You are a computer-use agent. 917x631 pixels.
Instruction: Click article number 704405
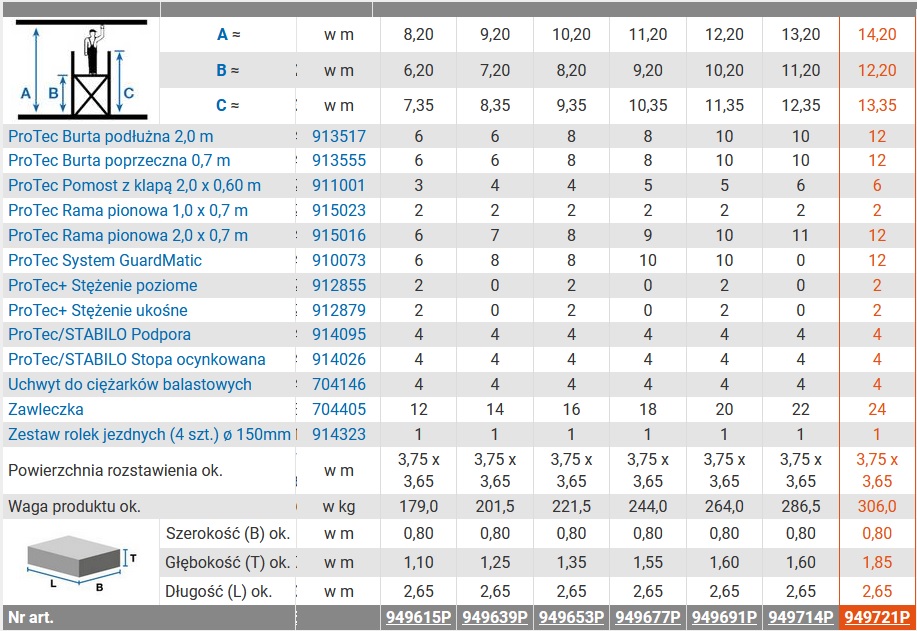(339, 409)
